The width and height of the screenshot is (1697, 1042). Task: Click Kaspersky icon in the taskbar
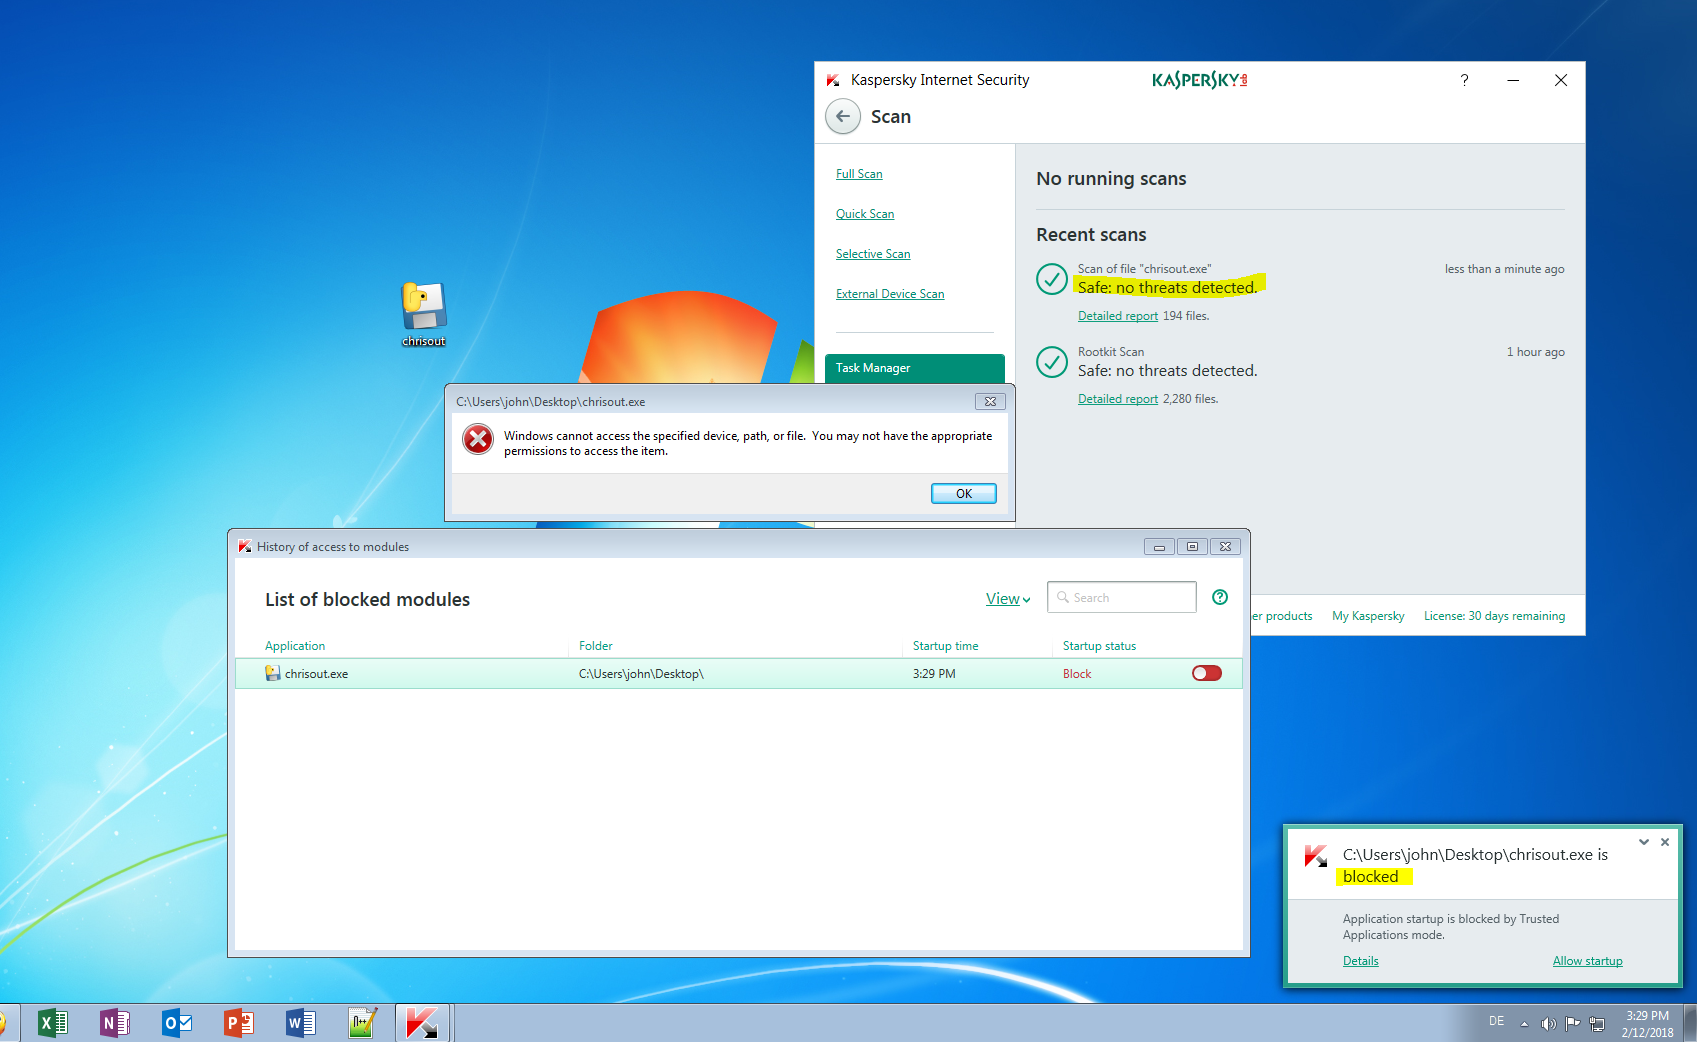[x=422, y=1023]
